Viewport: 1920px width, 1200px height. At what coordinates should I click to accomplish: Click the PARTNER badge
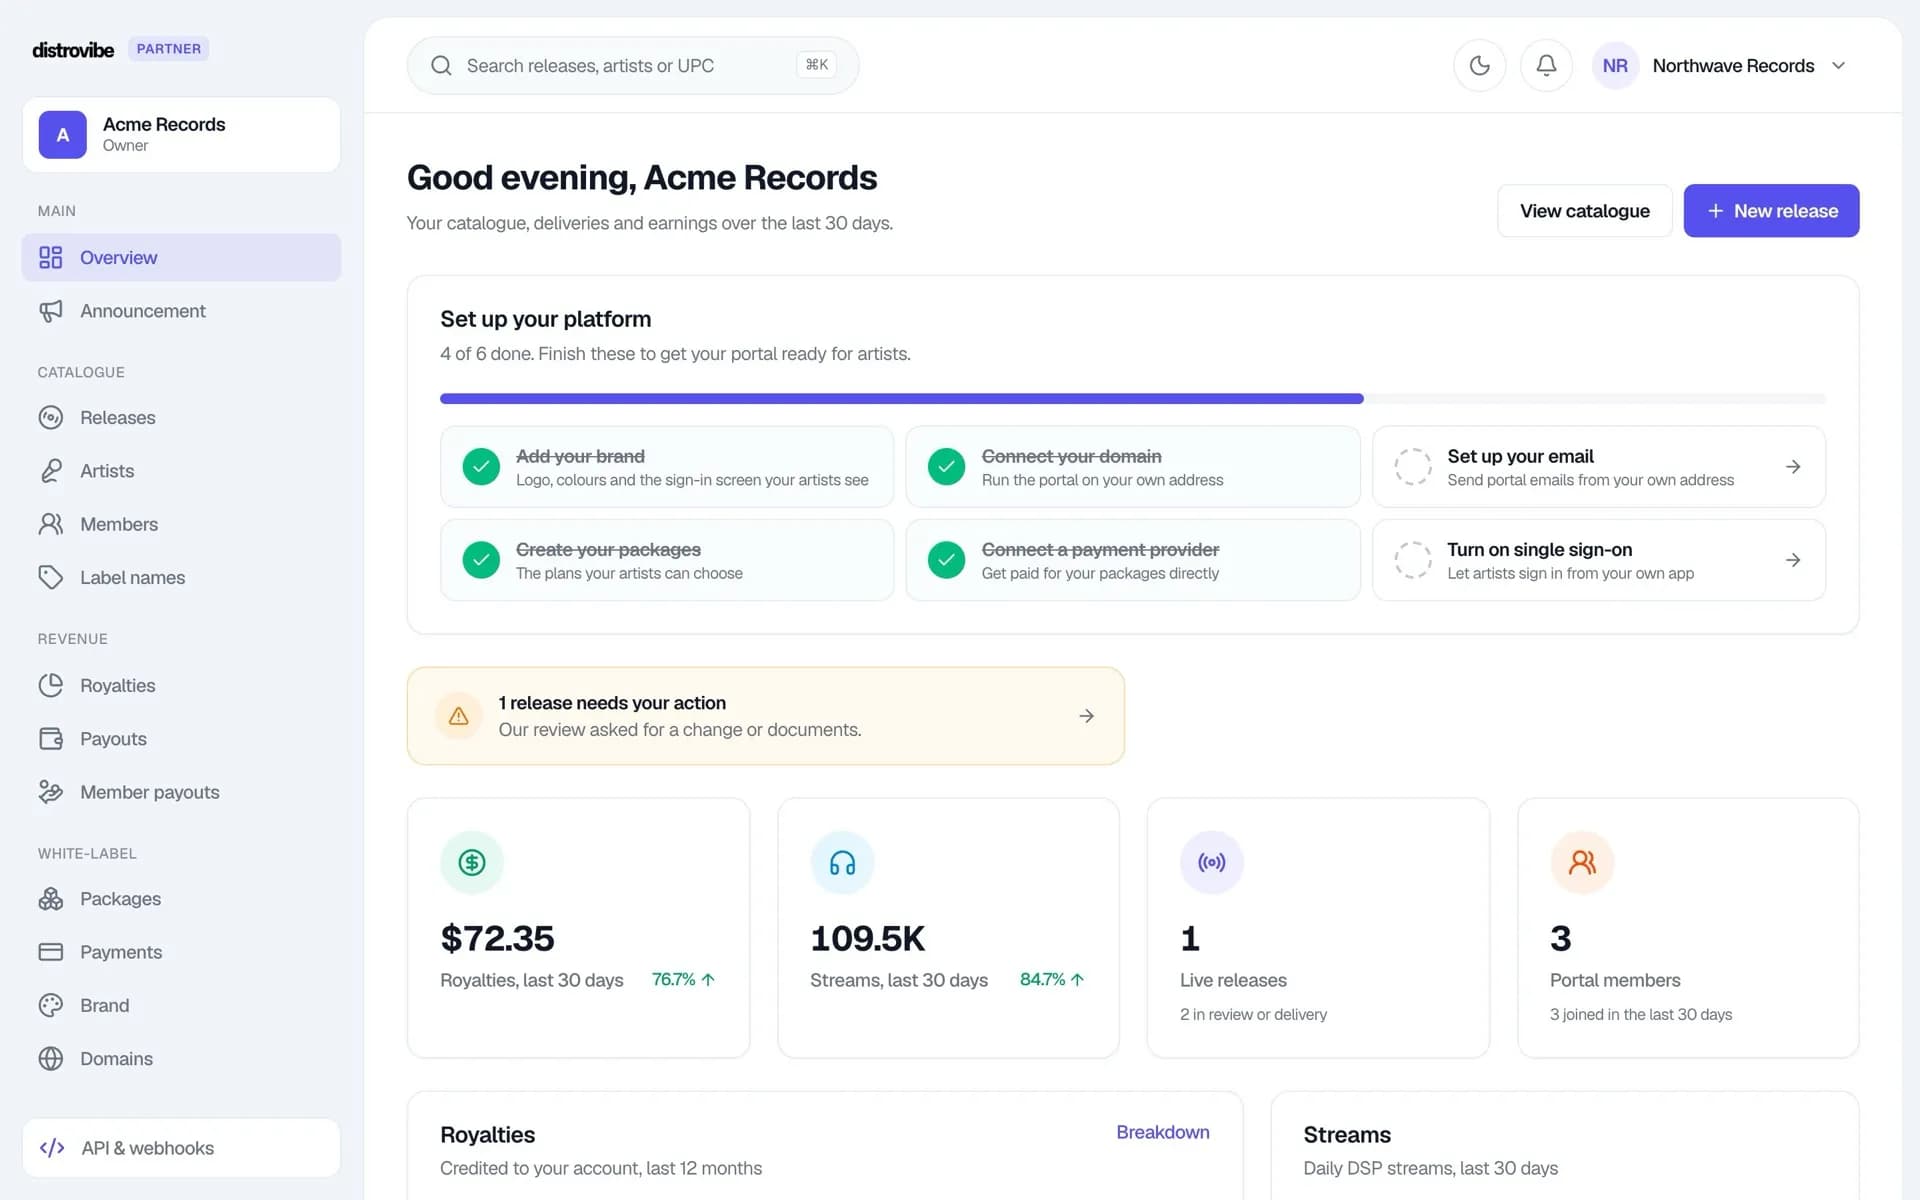[x=168, y=49]
